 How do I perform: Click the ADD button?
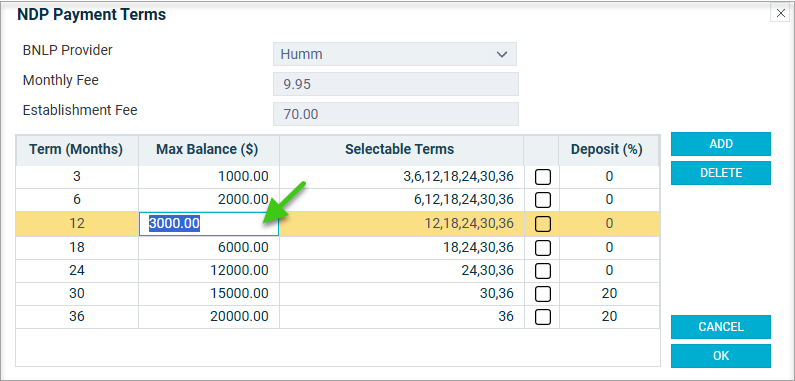(721, 144)
